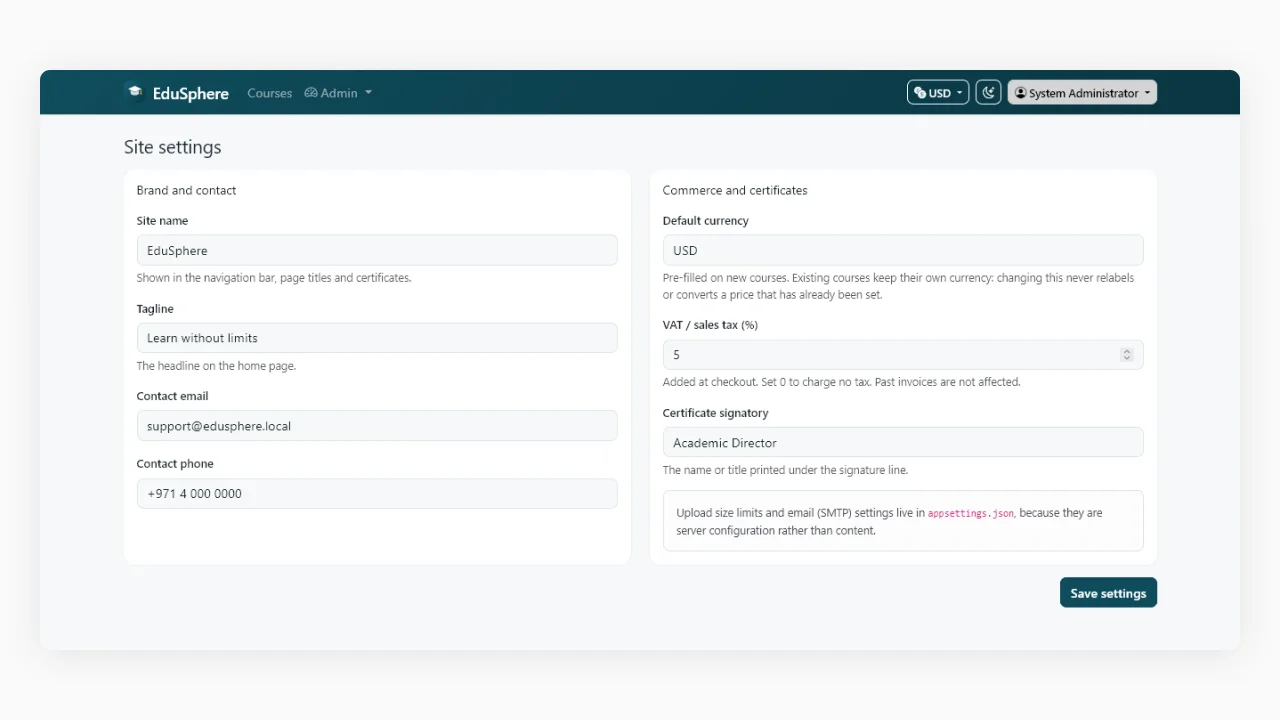This screenshot has height=720, width=1280.
Task: Open the System Administrator user menu
Action: (x=1082, y=93)
